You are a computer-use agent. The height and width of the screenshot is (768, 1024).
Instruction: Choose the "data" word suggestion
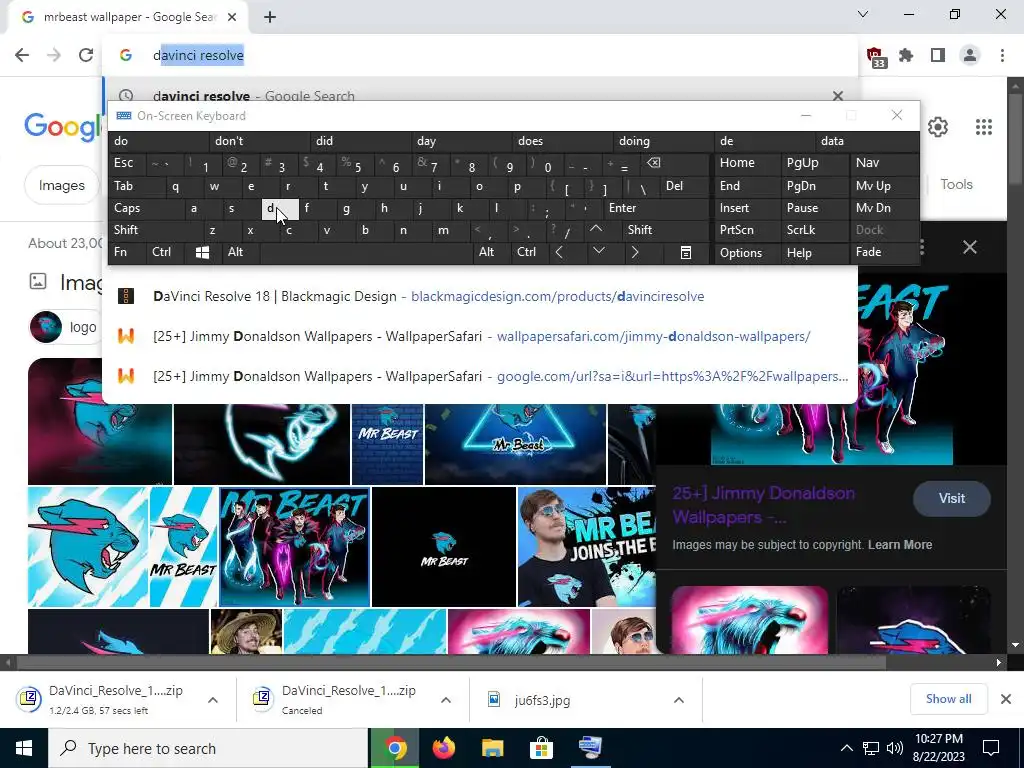coord(866,141)
